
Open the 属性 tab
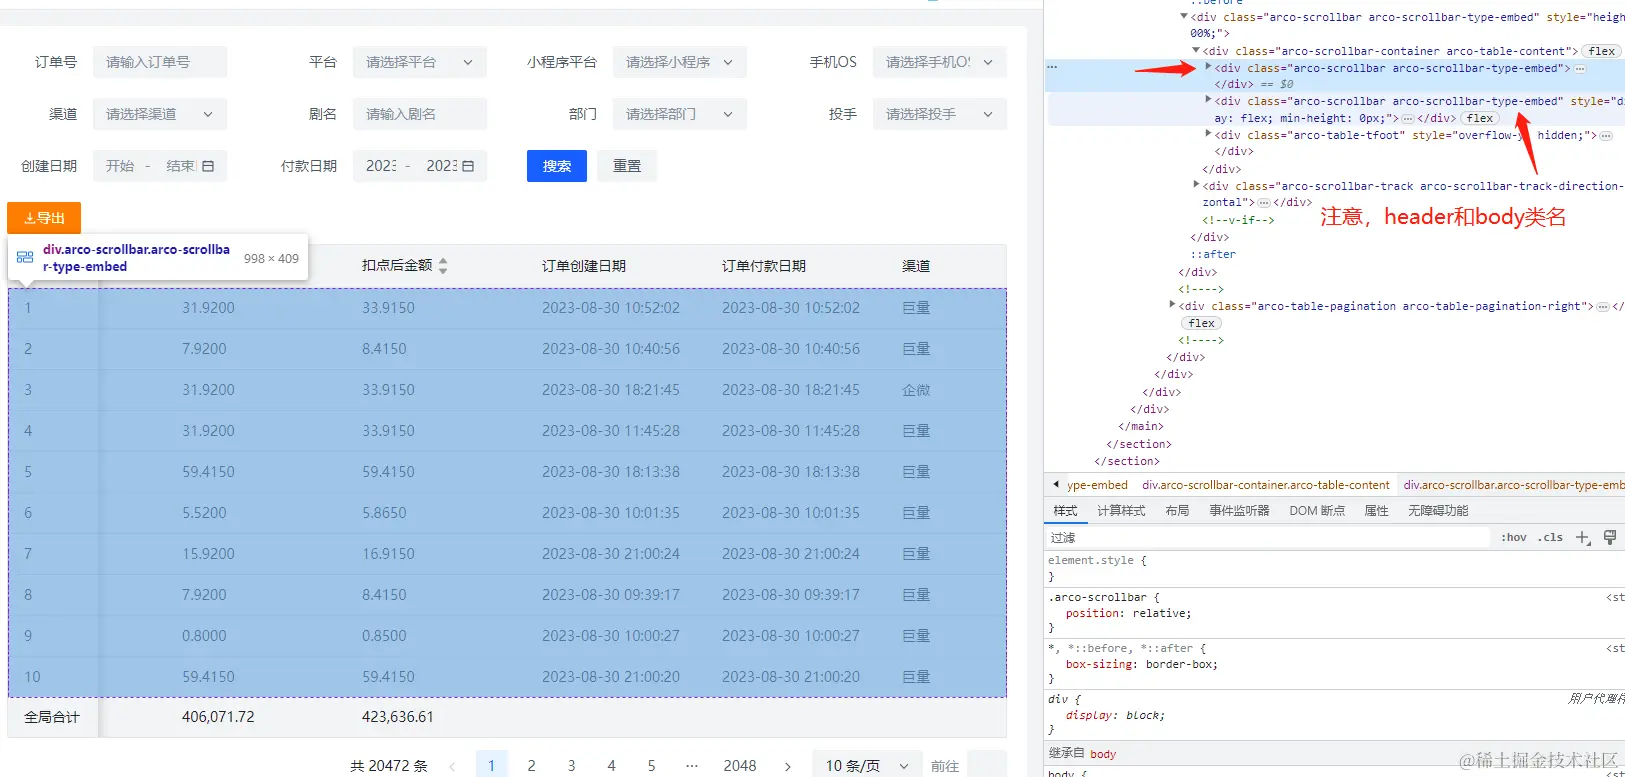[x=1377, y=511]
